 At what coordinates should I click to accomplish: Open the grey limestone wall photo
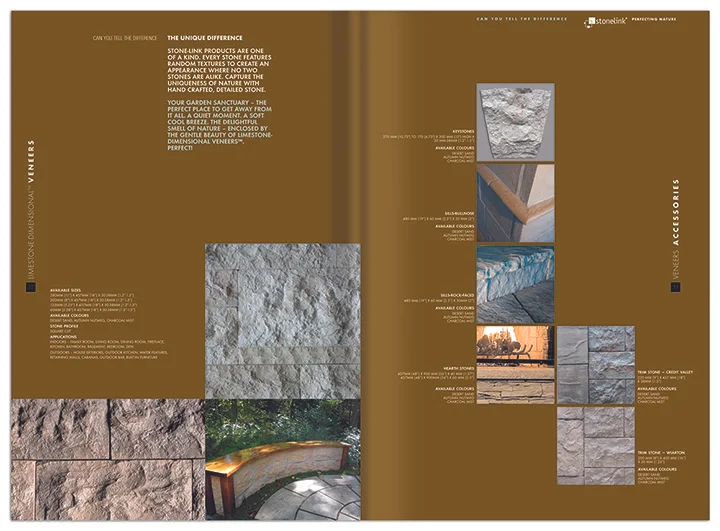coord(282,321)
